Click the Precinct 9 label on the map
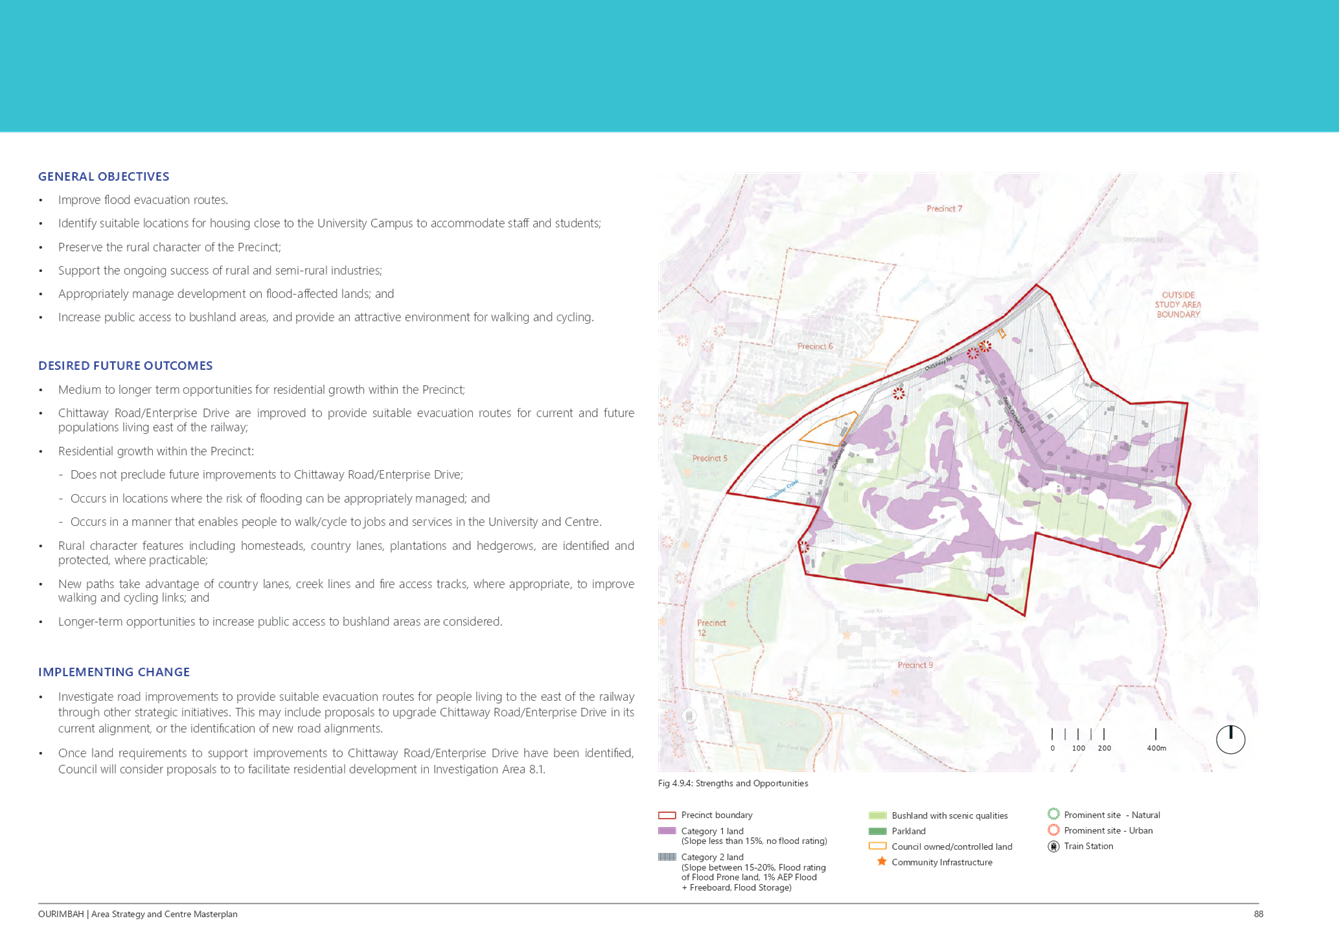1339x947 pixels. click(x=915, y=665)
